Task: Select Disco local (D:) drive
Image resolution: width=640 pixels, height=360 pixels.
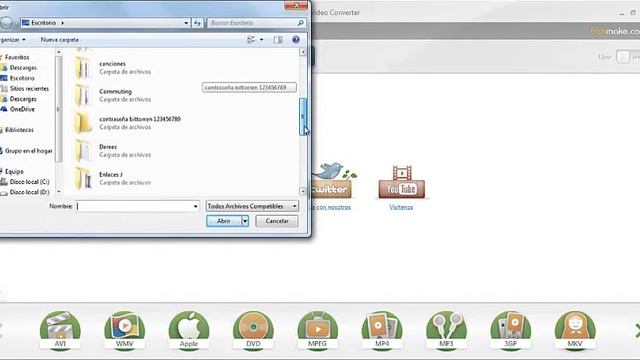Action: tap(29, 192)
